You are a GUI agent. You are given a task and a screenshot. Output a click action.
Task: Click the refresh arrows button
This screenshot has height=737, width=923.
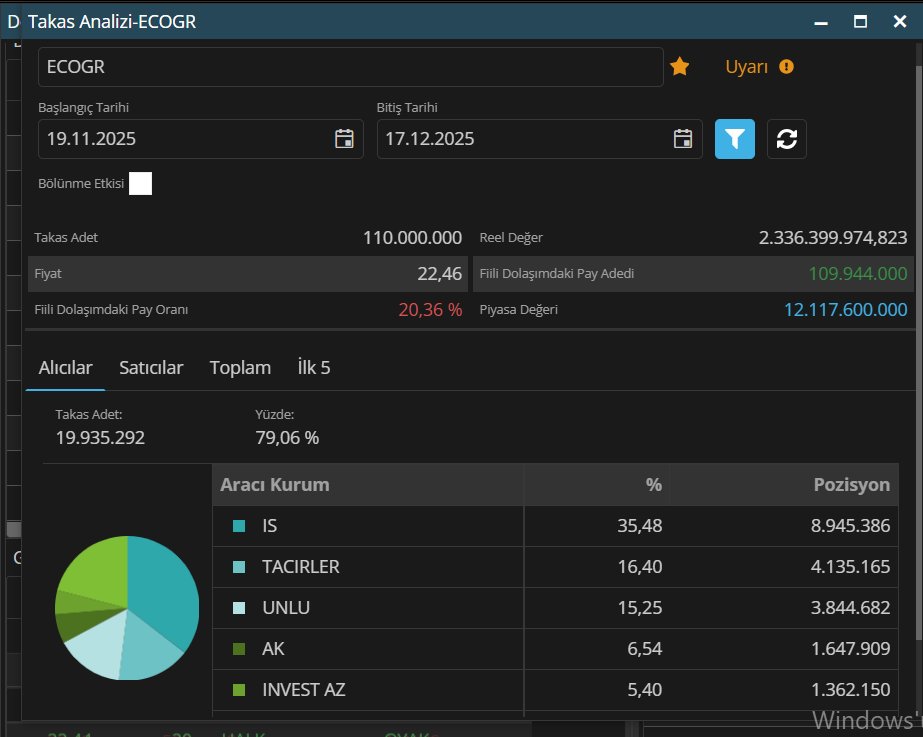click(x=787, y=139)
